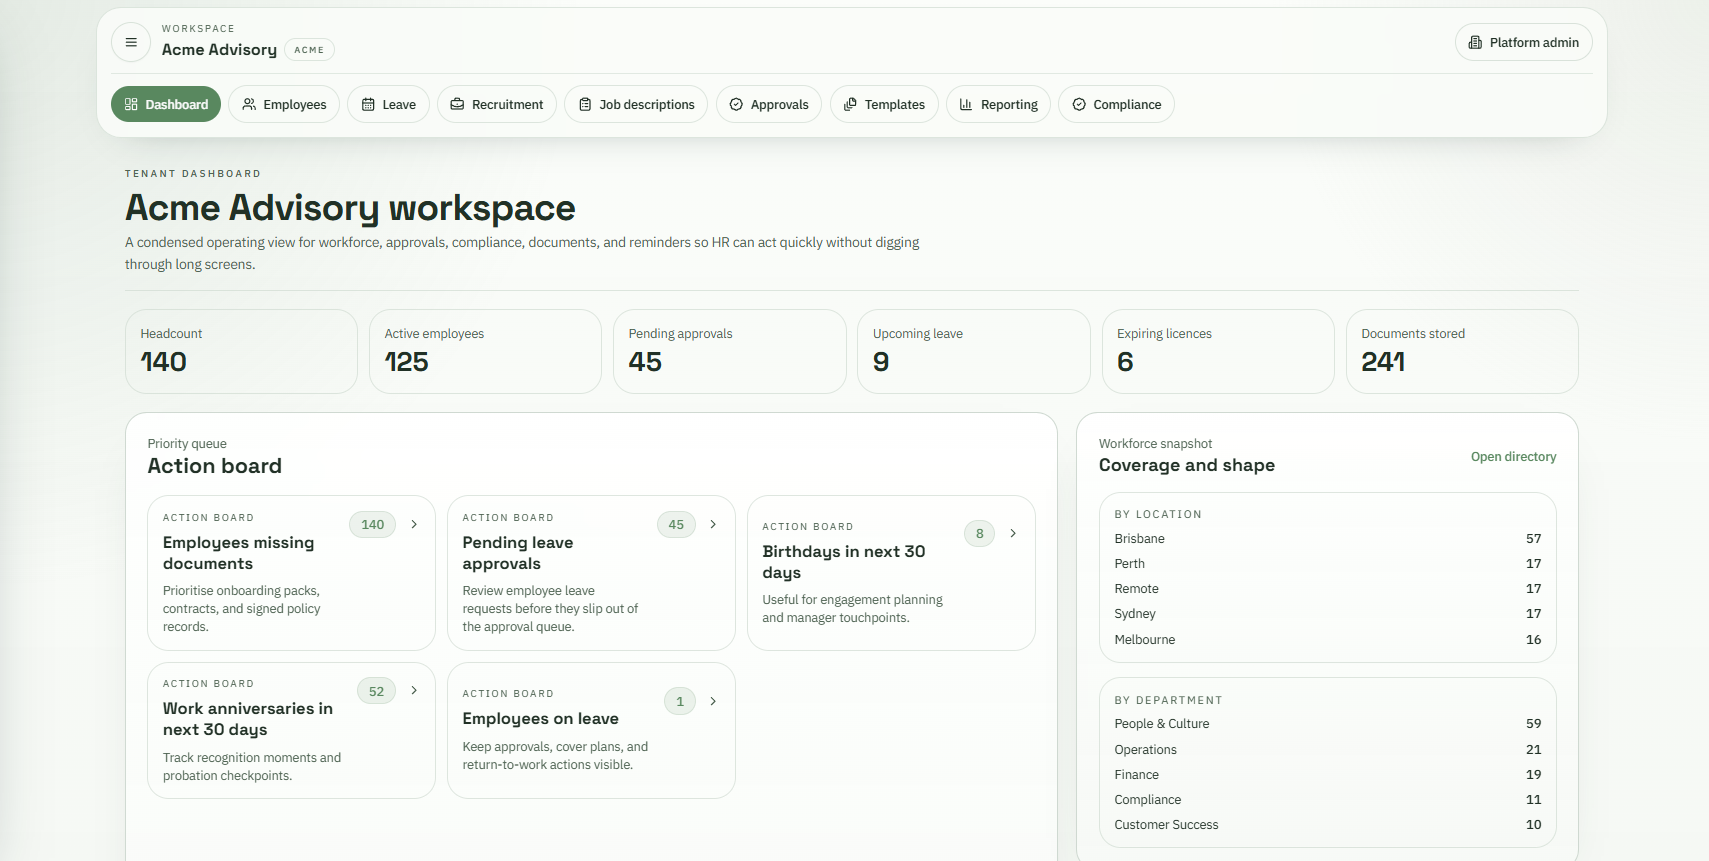Select the Active employees stat card
This screenshot has width=1709, height=861.
[485, 351]
